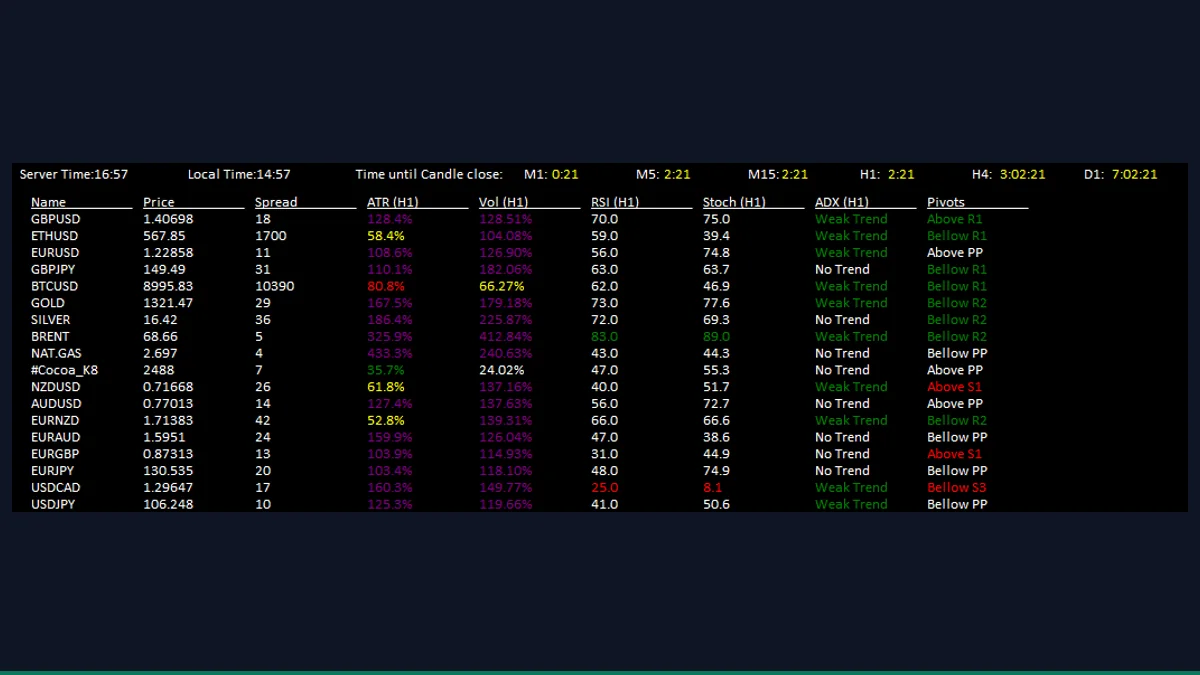This screenshot has width=1200, height=675.
Task: Select the USDCAD symbol name
Action: [55, 488]
